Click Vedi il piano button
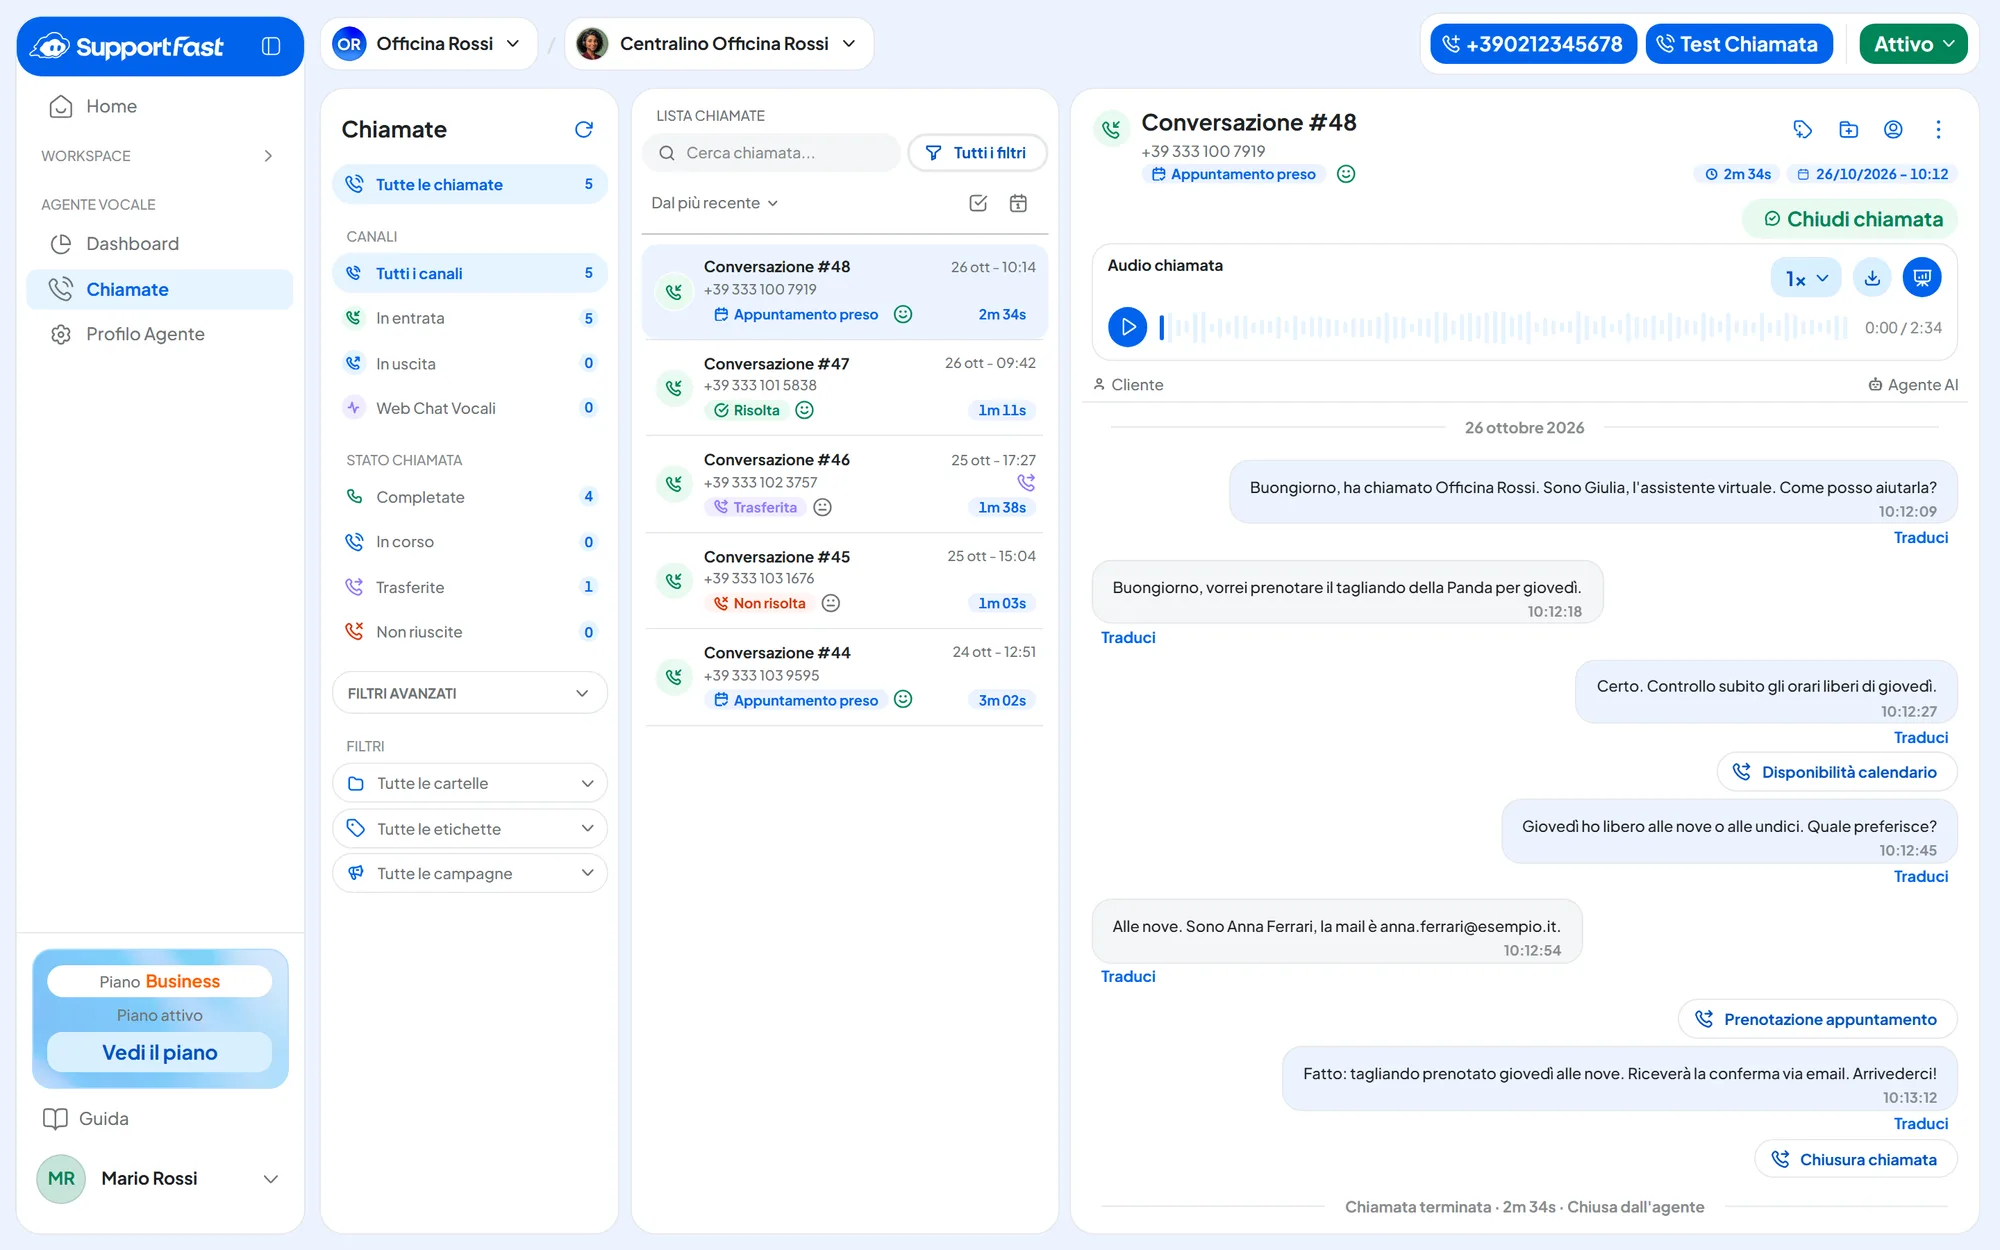 pos(160,1052)
